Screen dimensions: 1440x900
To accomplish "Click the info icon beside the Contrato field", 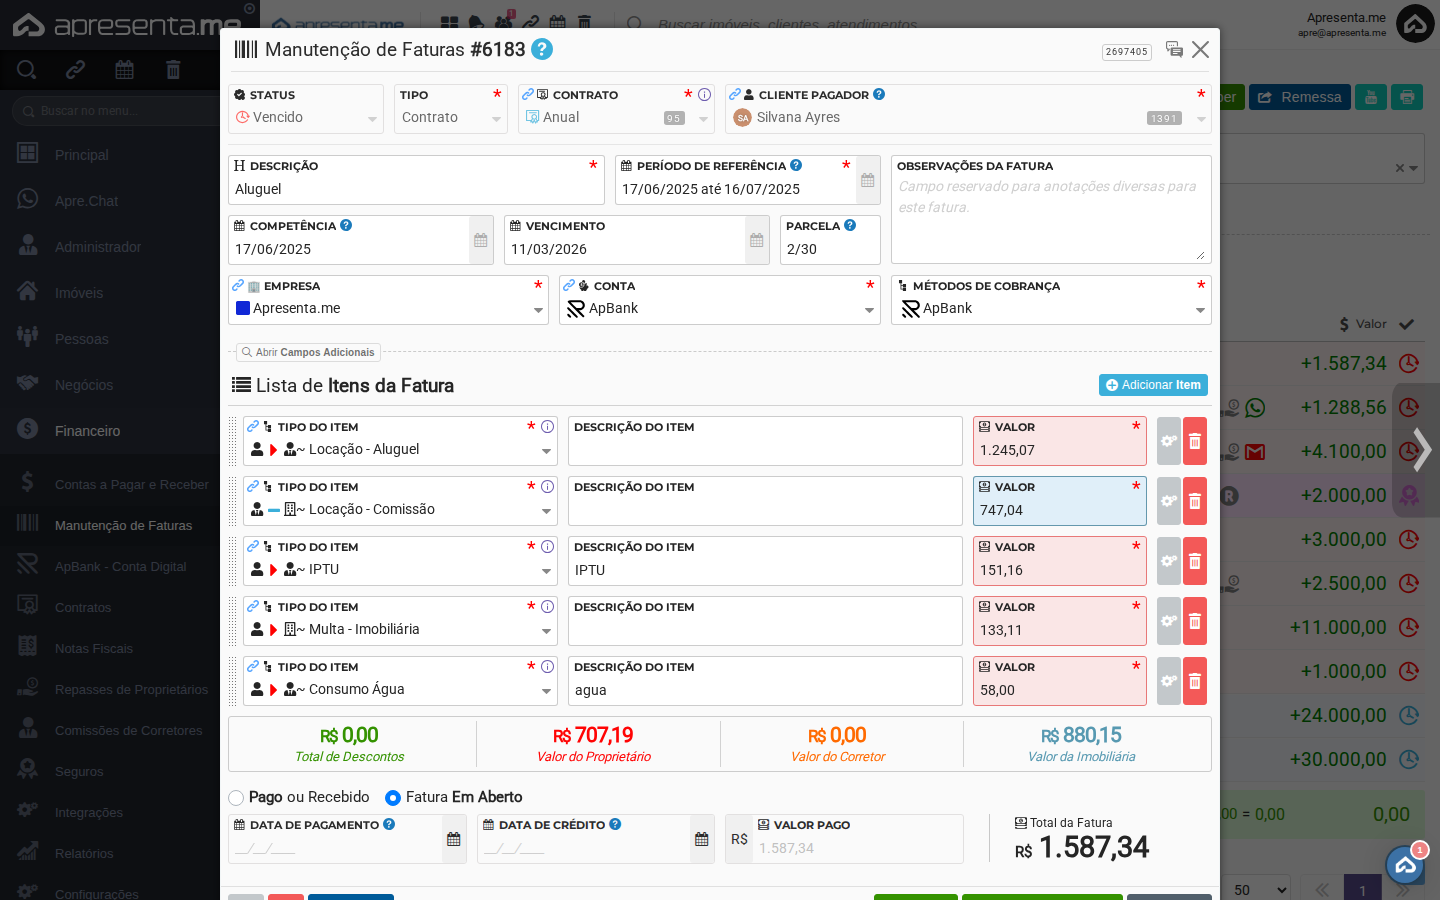I will (x=704, y=94).
